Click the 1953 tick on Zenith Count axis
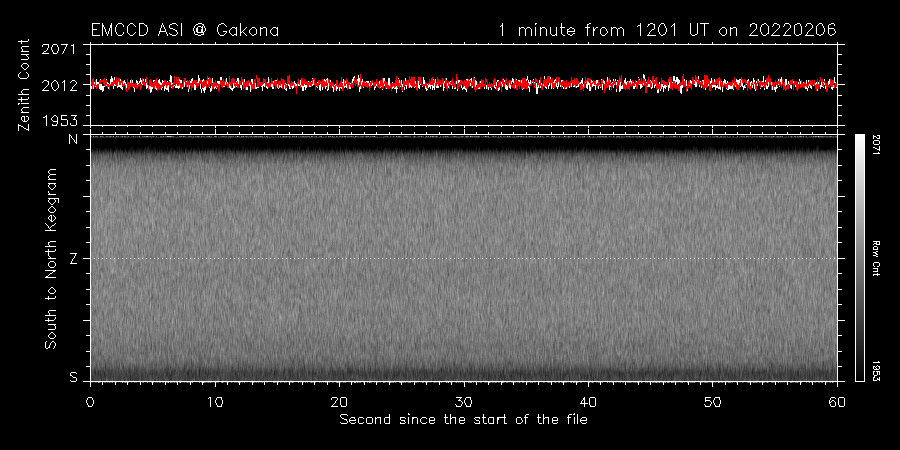 coord(59,121)
